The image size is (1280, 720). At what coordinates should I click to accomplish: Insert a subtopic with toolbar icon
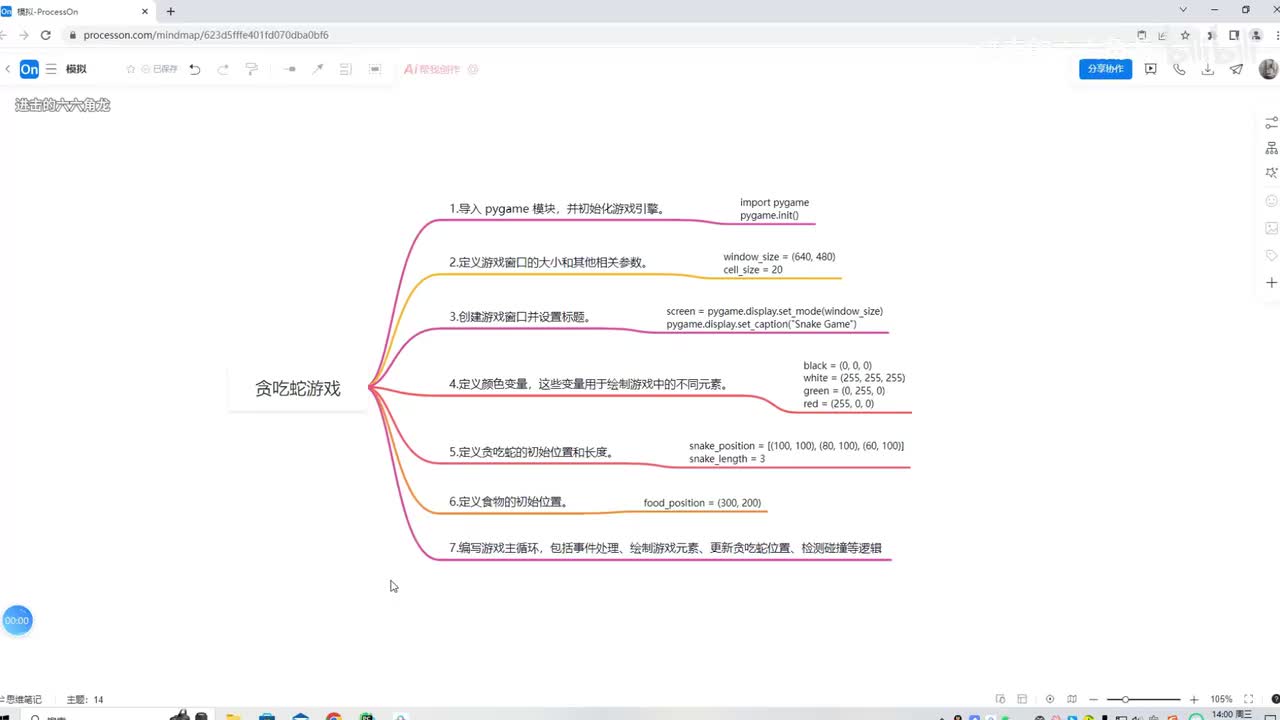tap(290, 69)
